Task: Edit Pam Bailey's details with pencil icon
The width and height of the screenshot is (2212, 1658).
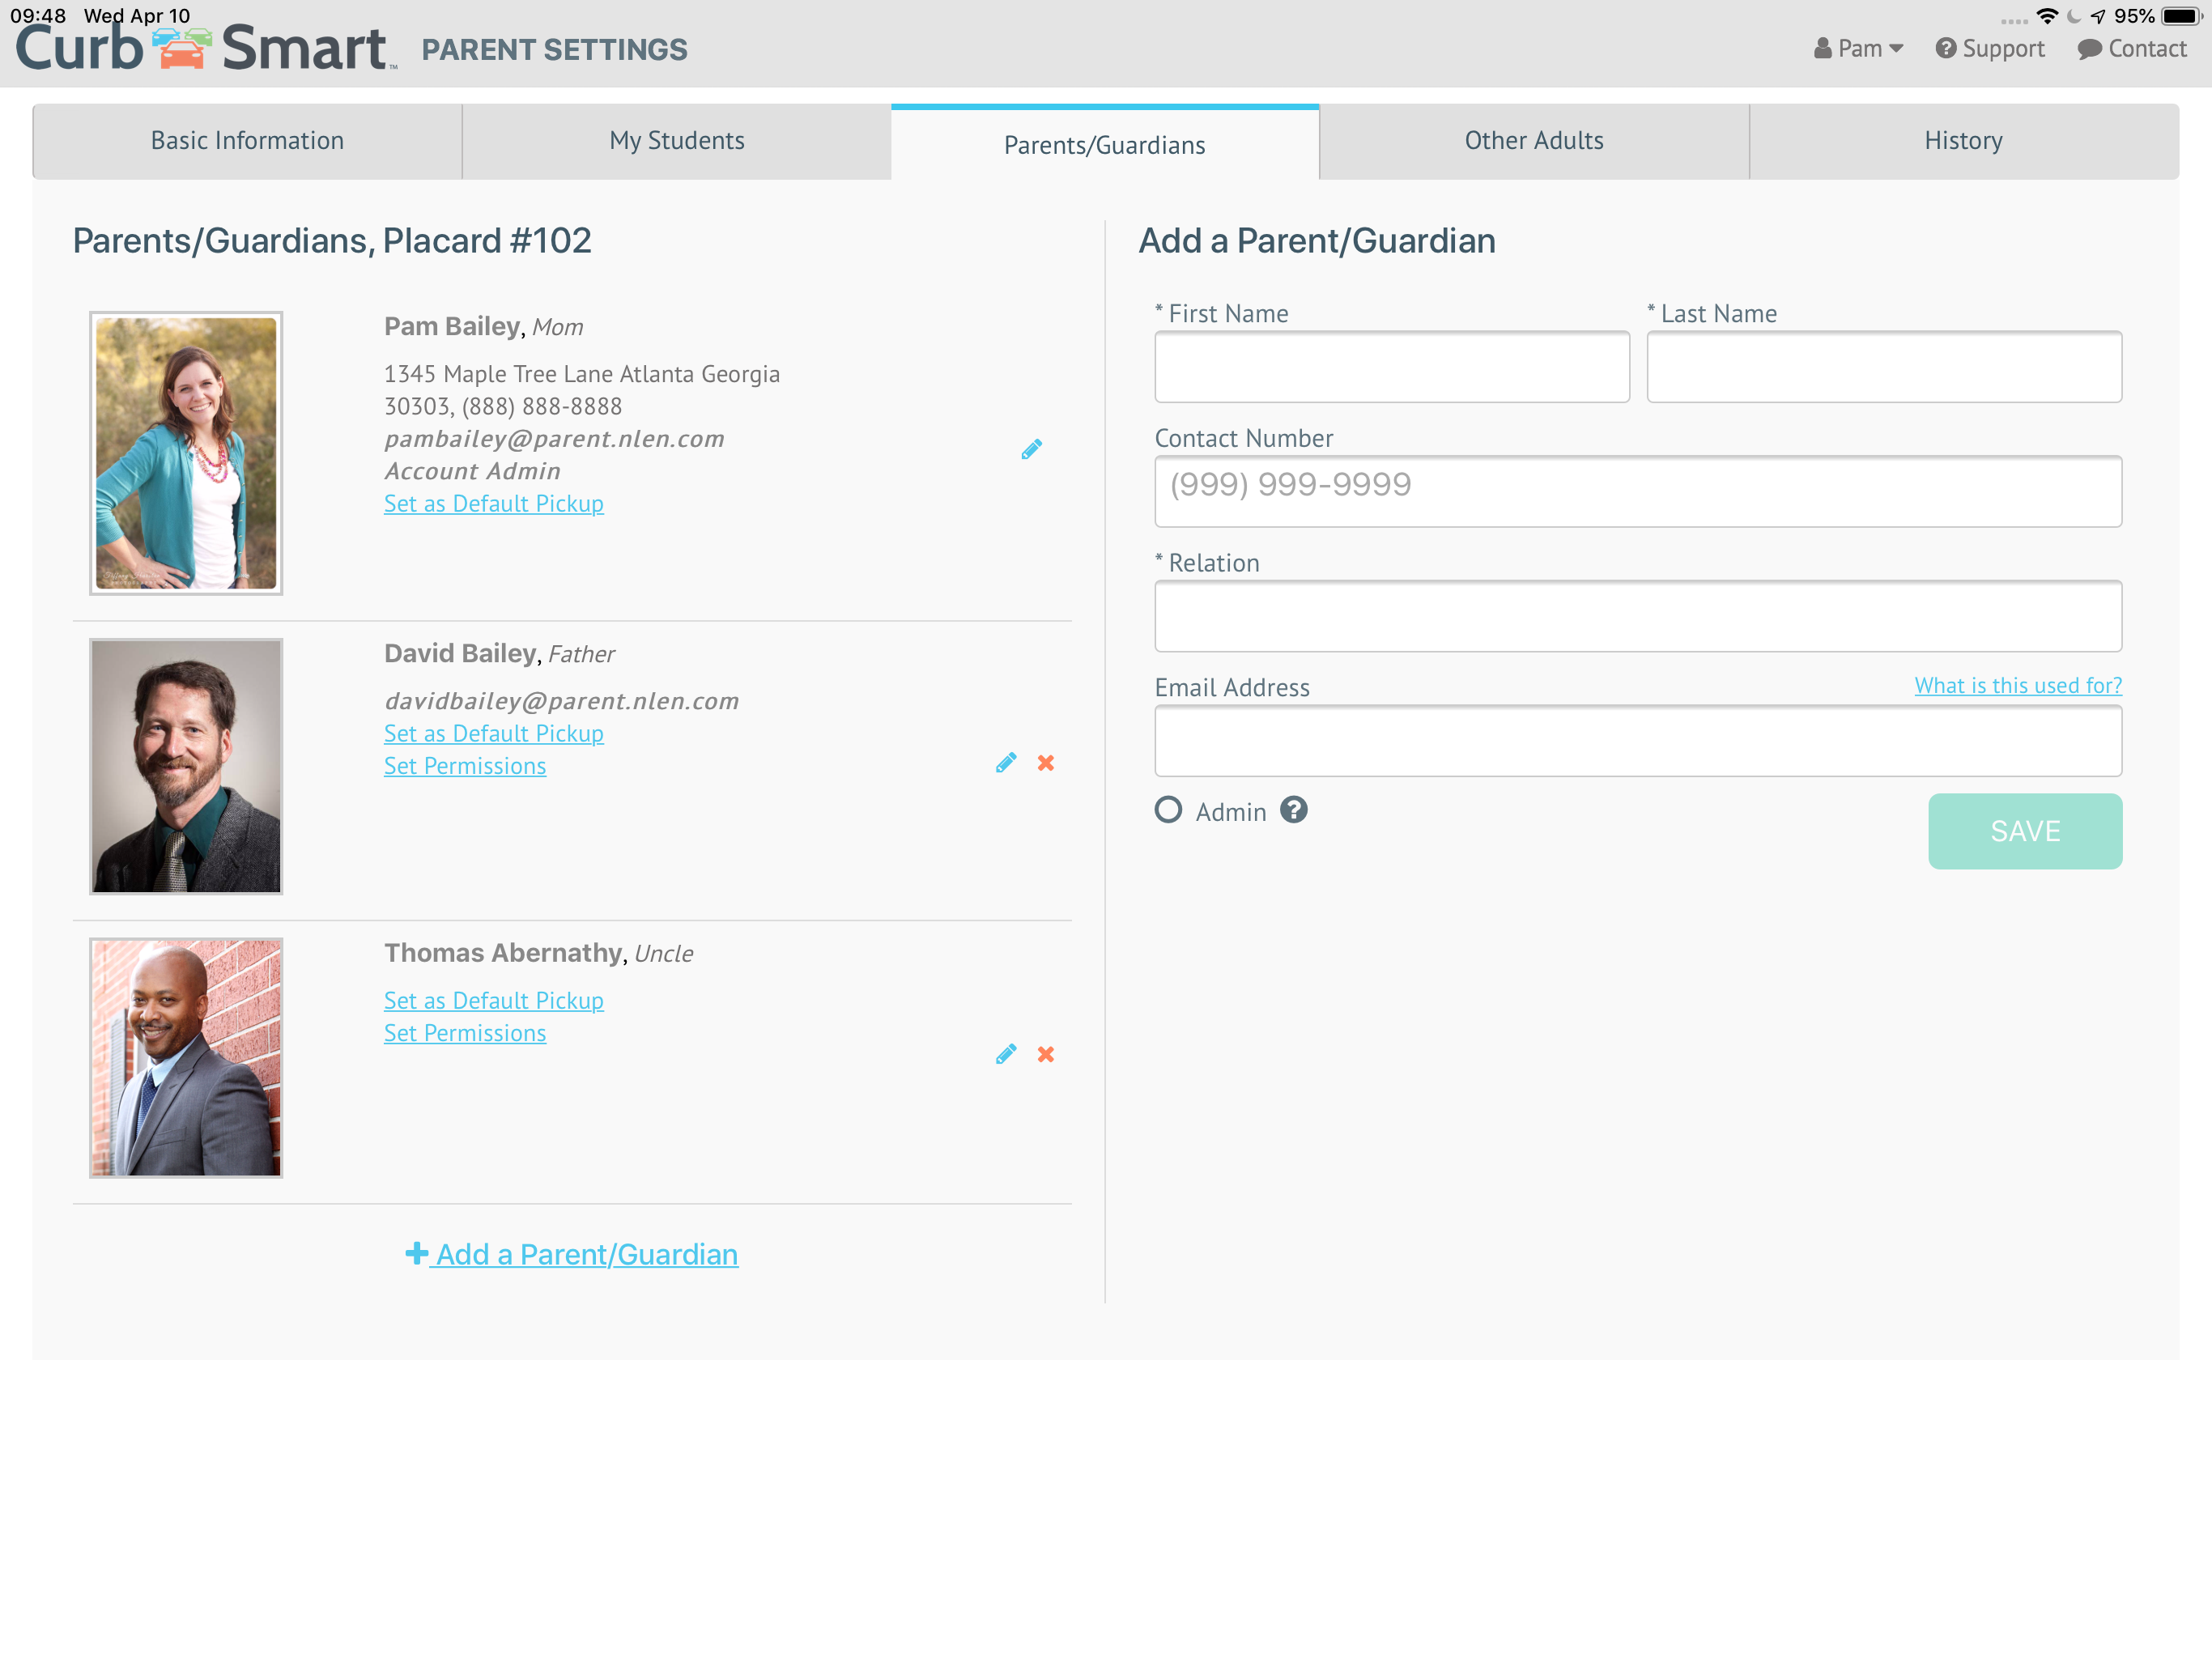Action: tap(1031, 449)
